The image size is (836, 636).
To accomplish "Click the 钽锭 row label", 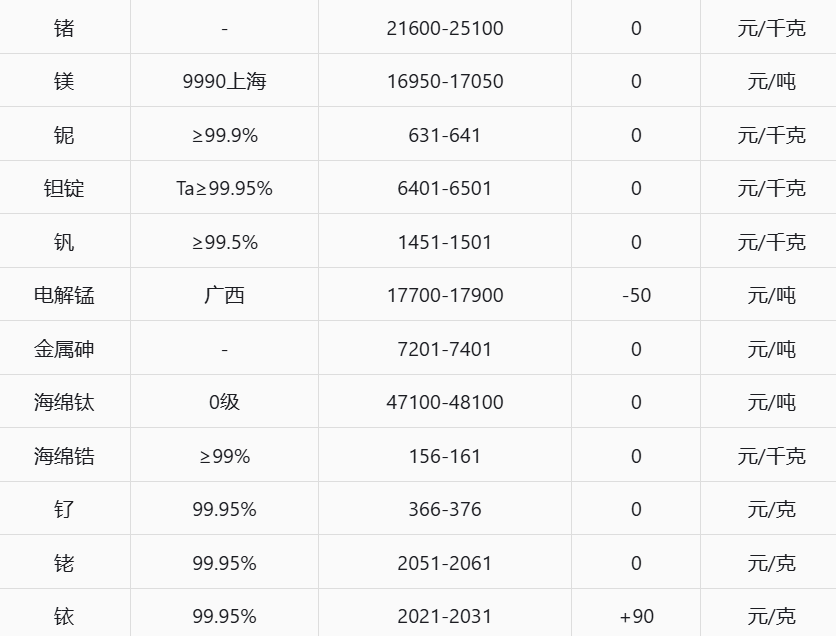I will (64, 188).
